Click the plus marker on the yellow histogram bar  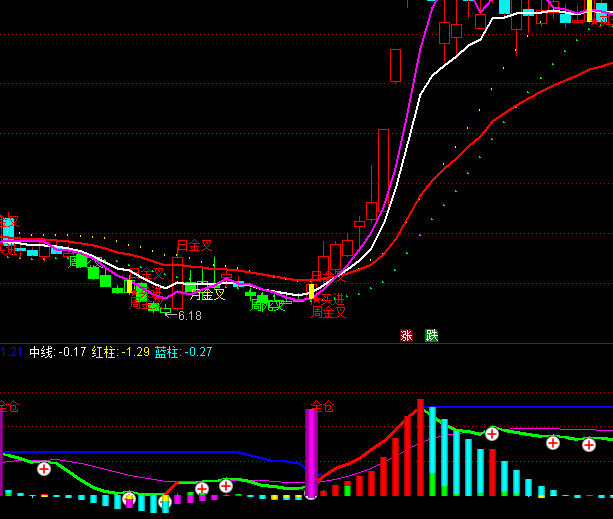128,497
